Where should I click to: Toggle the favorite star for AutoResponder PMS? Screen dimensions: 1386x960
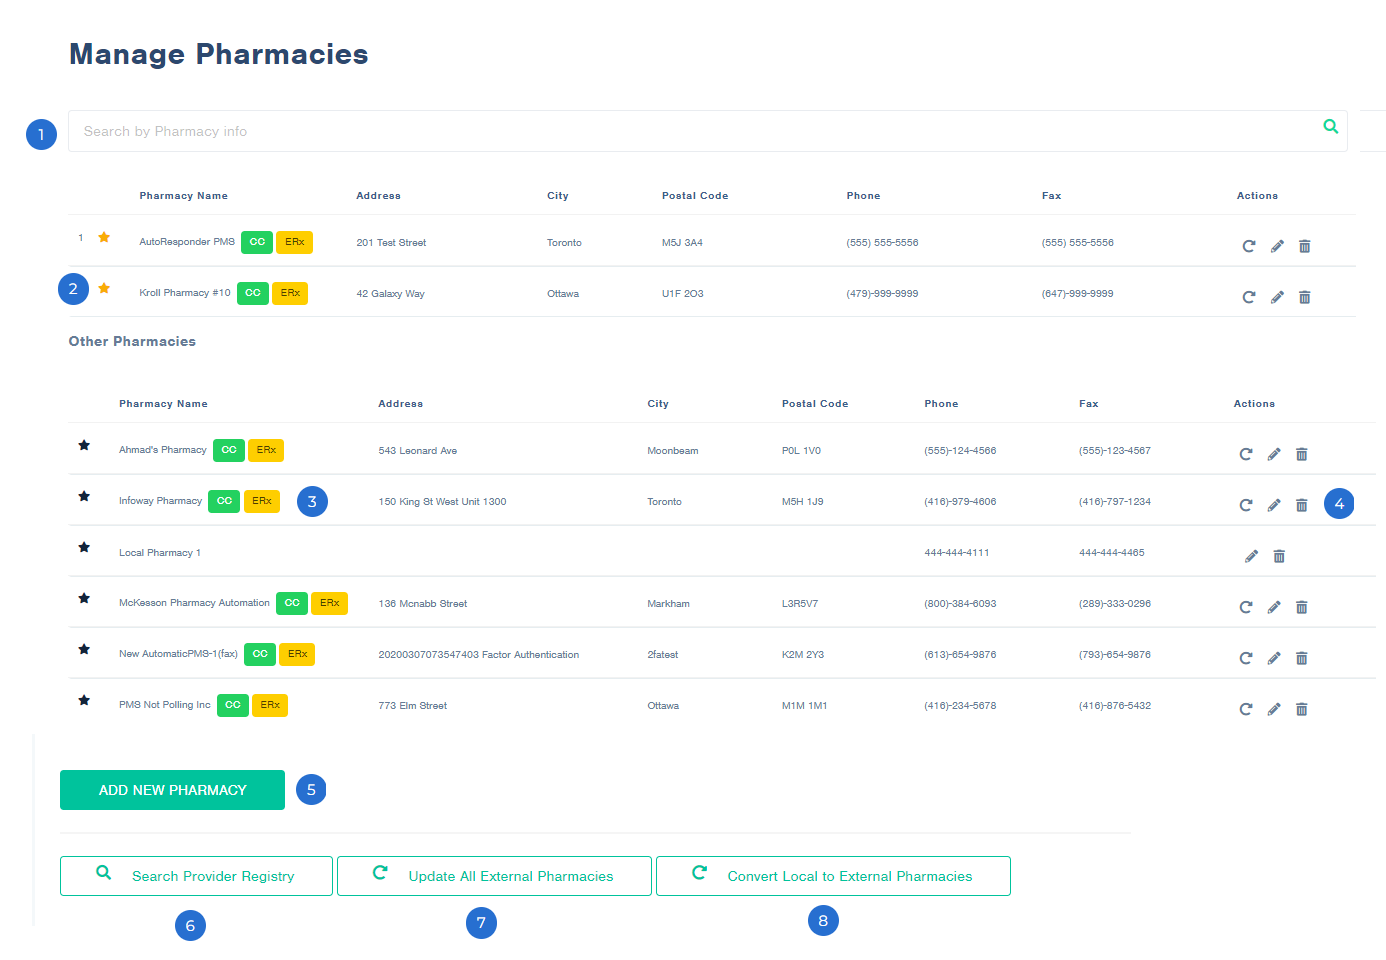point(104,238)
